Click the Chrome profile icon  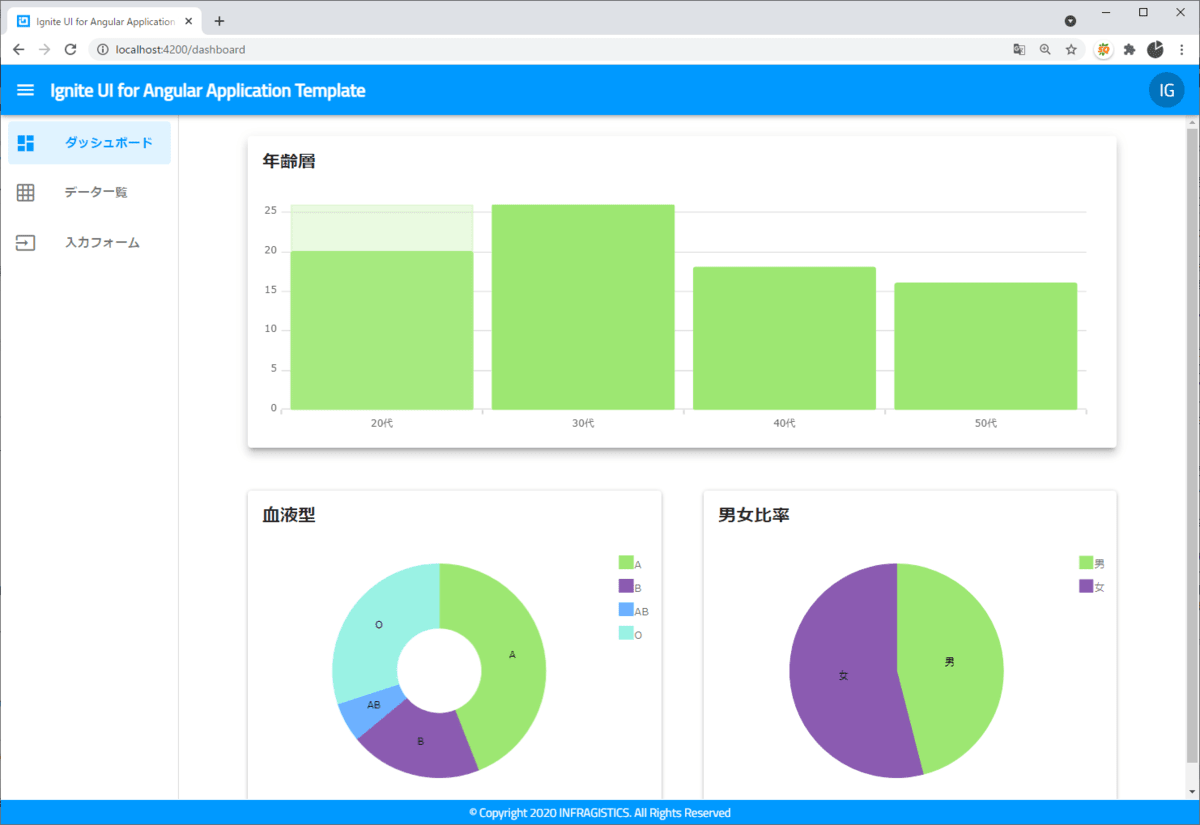pyautogui.click(x=1155, y=49)
